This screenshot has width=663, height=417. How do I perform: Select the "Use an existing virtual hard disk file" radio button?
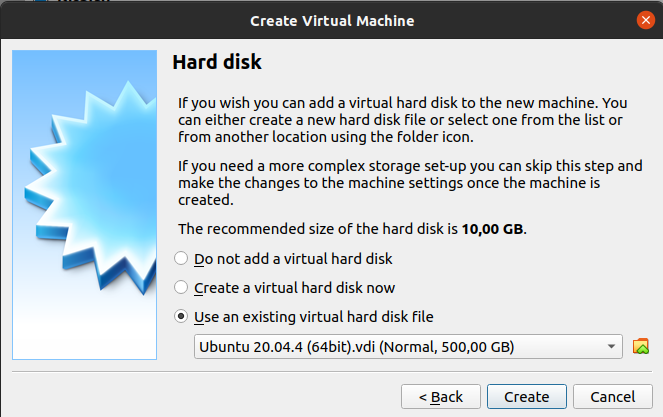pos(181,316)
